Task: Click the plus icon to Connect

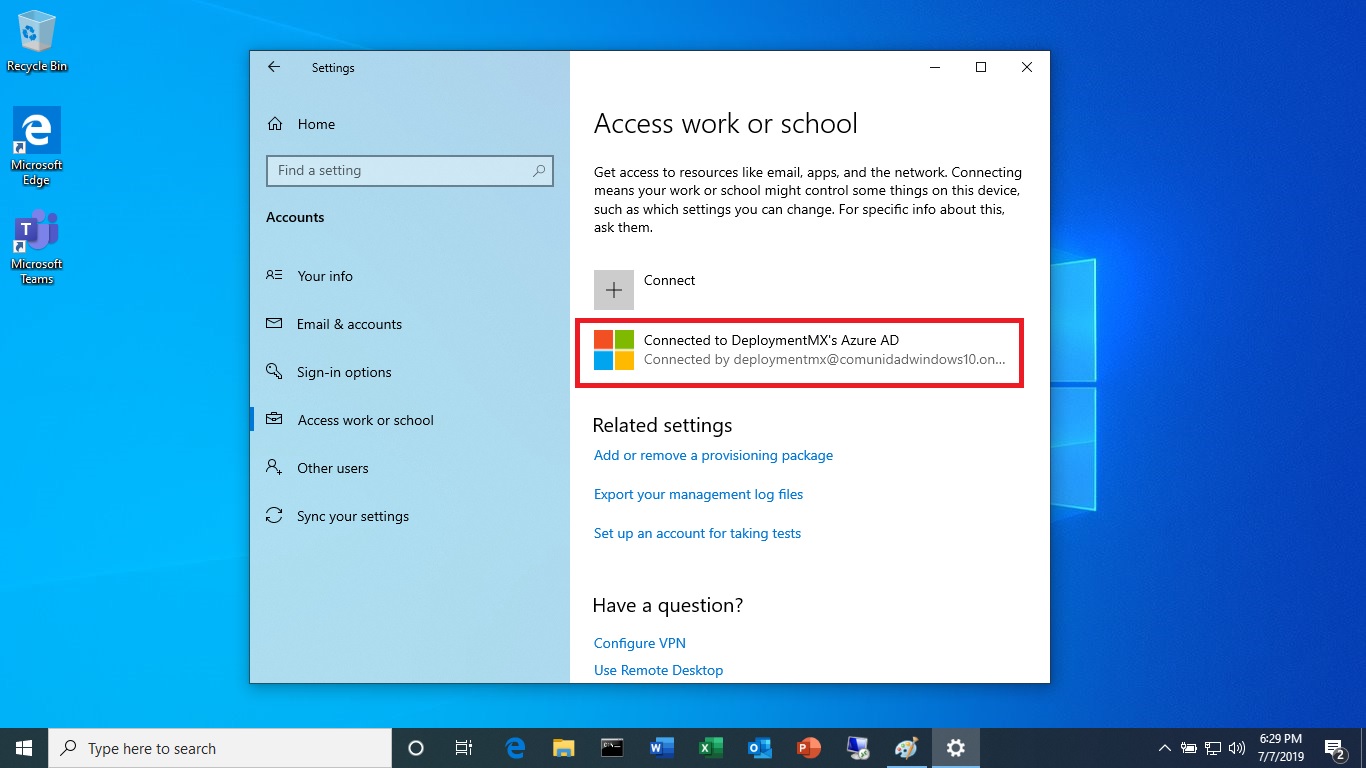Action: click(x=614, y=290)
